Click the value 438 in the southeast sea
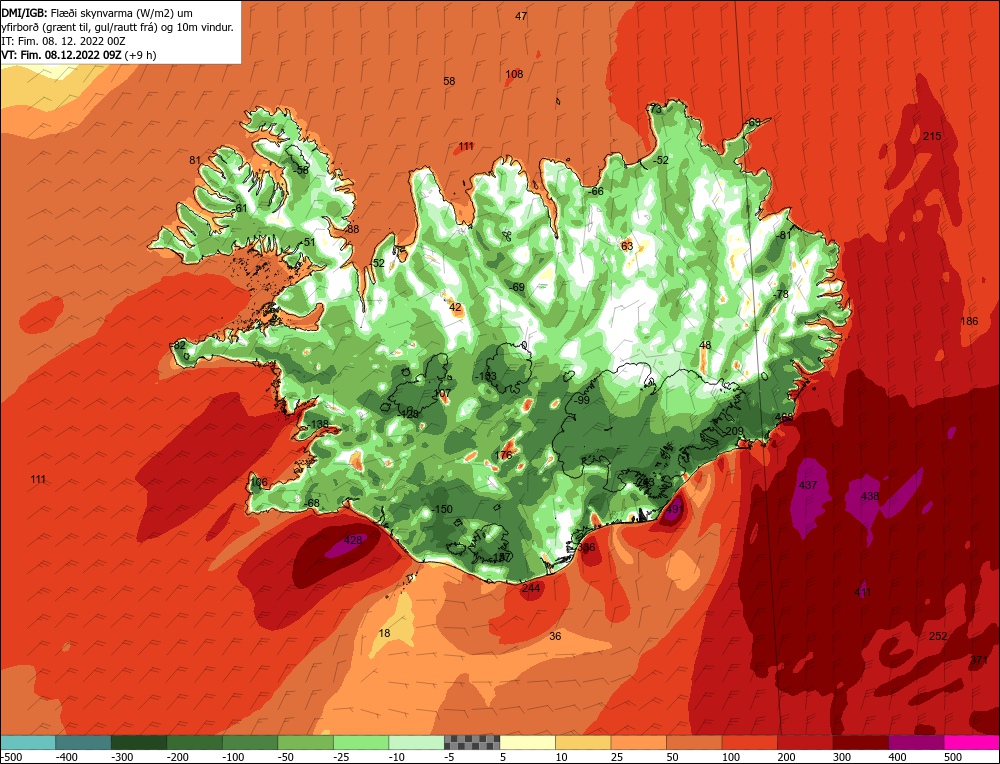1000x764 pixels. [870, 496]
